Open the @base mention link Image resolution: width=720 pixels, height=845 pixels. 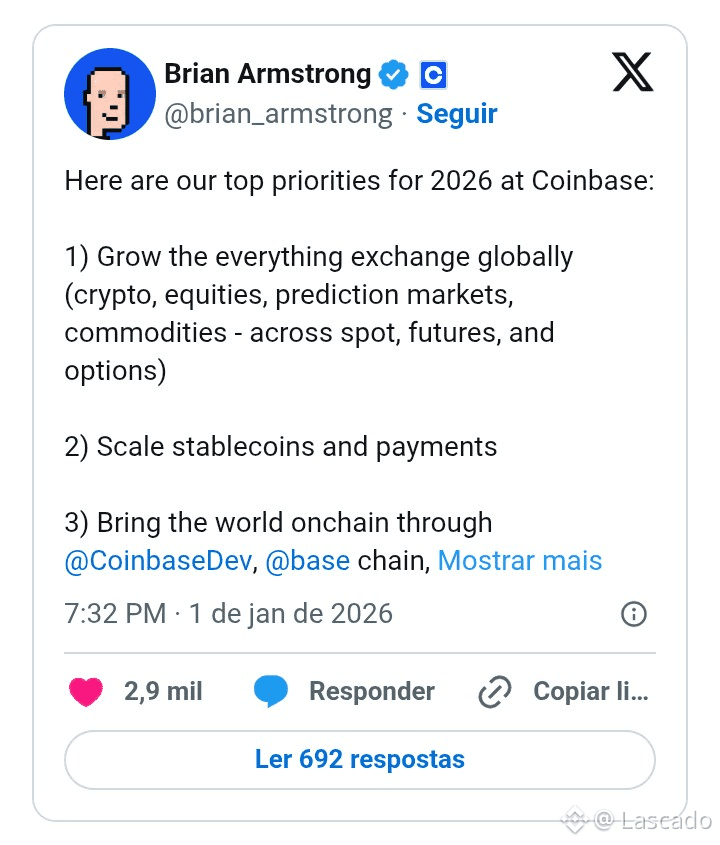coord(308,561)
